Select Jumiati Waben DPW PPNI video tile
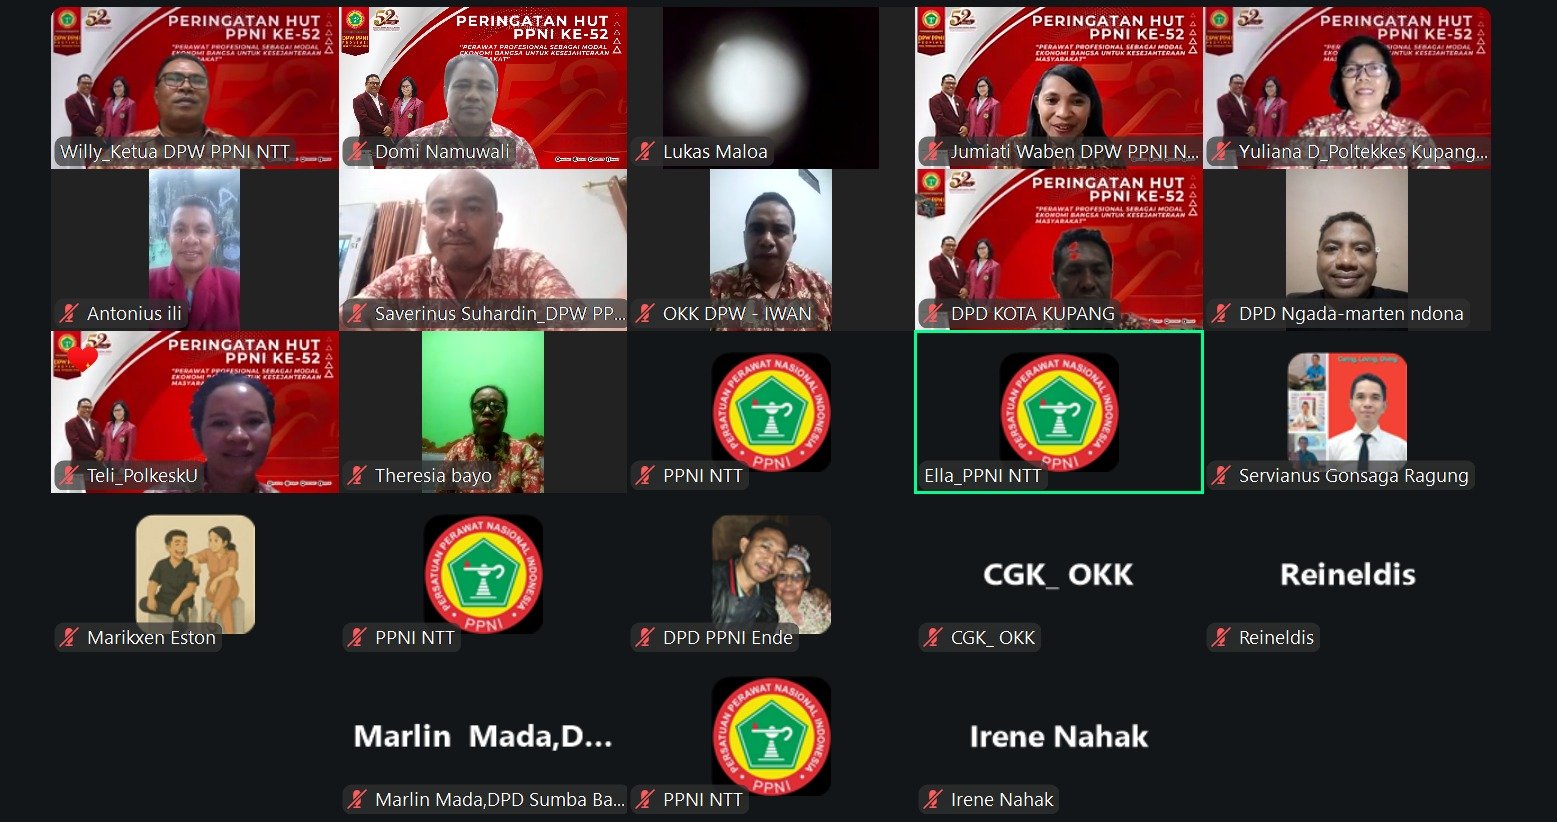Image resolution: width=1557 pixels, height=822 pixels. [1059, 88]
